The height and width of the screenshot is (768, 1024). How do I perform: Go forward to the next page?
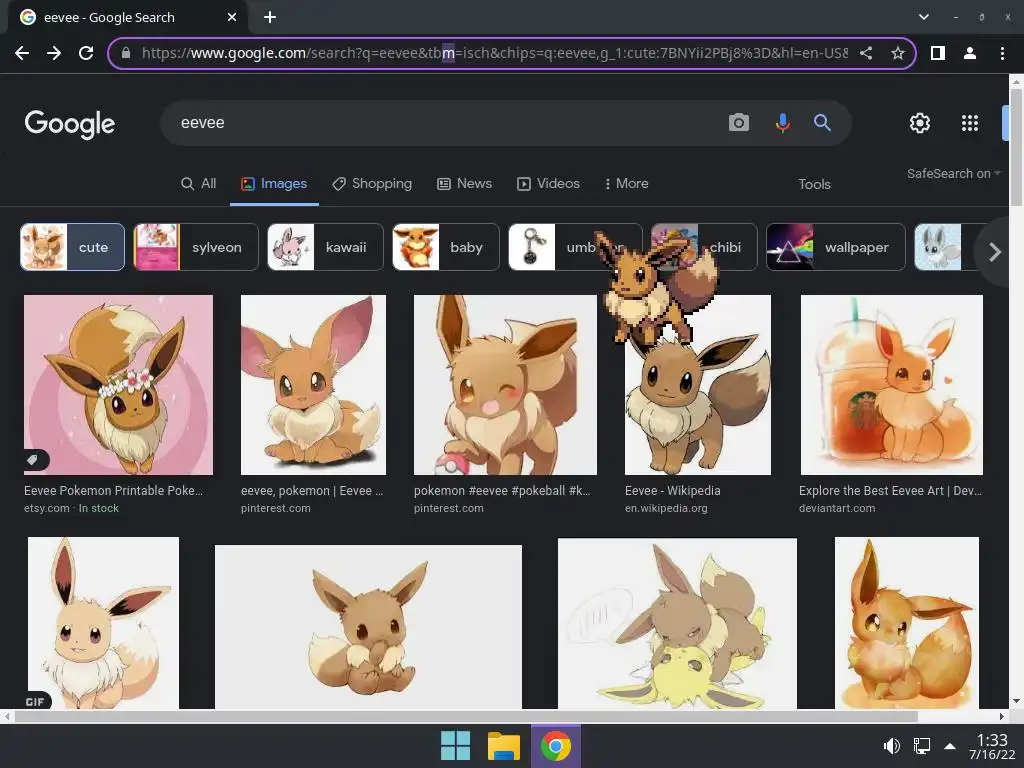click(x=54, y=53)
